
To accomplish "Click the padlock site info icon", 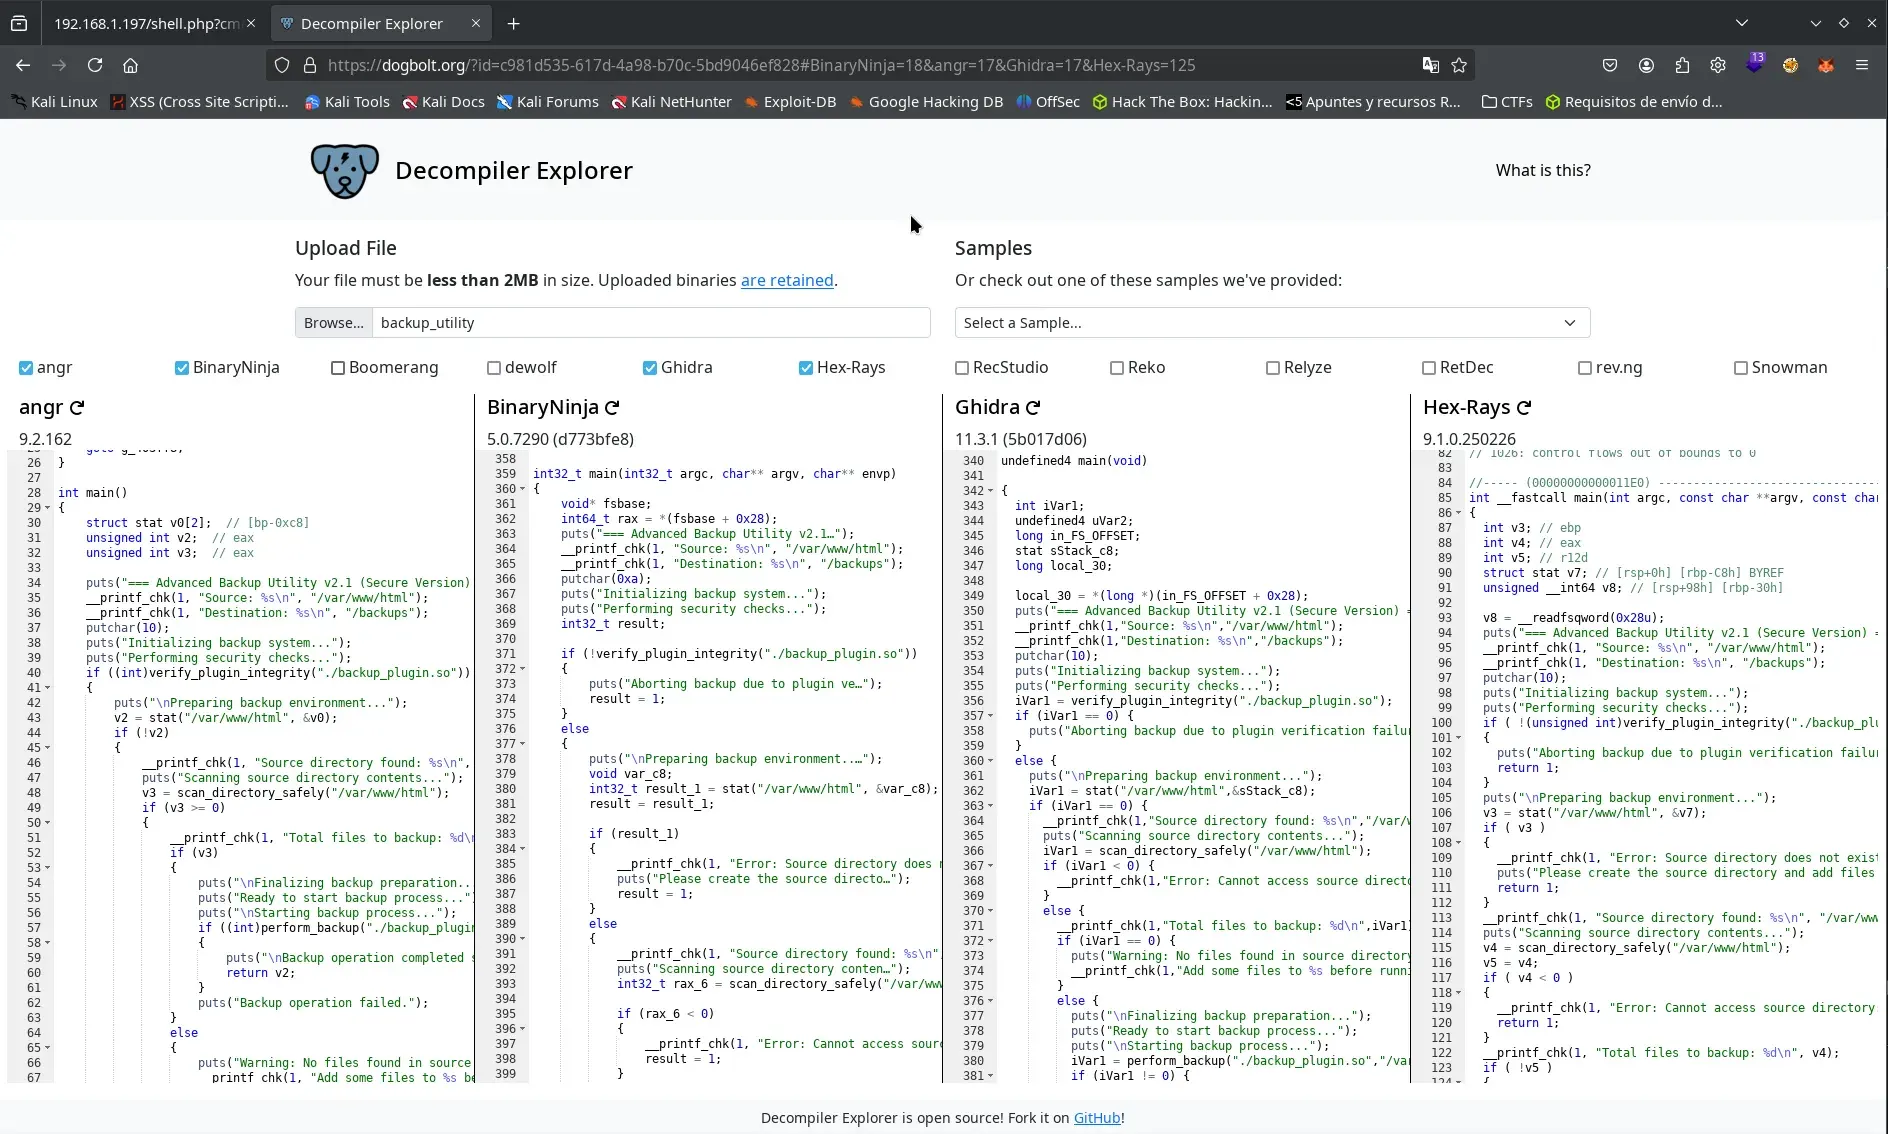I will [310, 65].
